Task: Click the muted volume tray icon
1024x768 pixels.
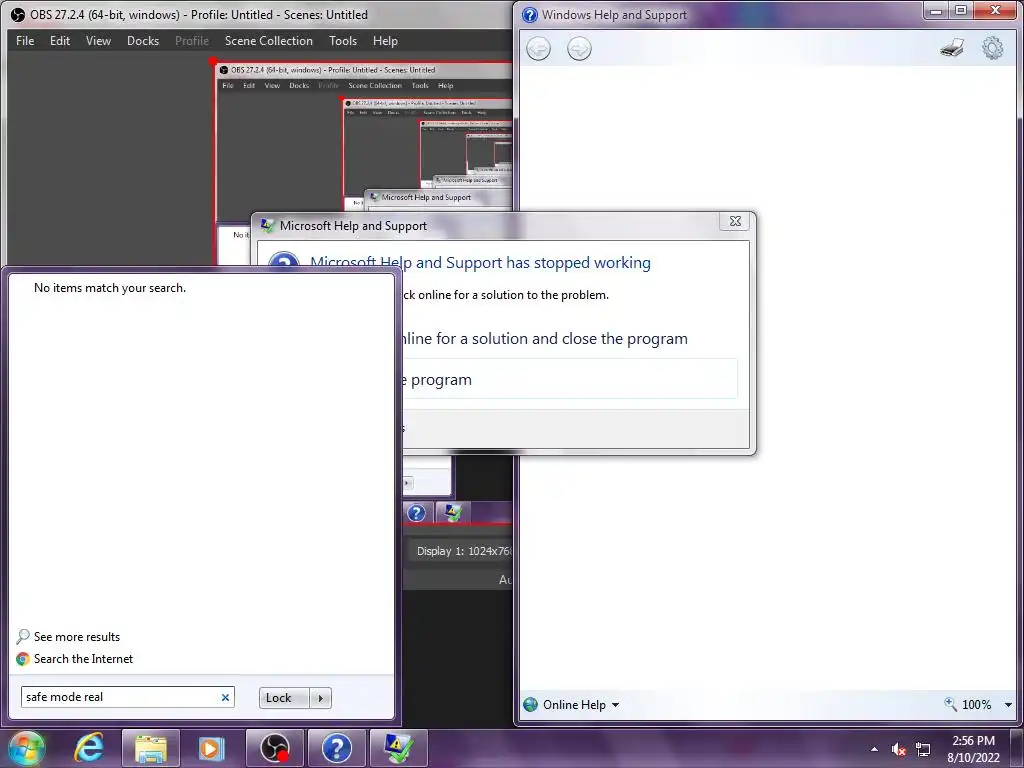Action: click(x=899, y=749)
